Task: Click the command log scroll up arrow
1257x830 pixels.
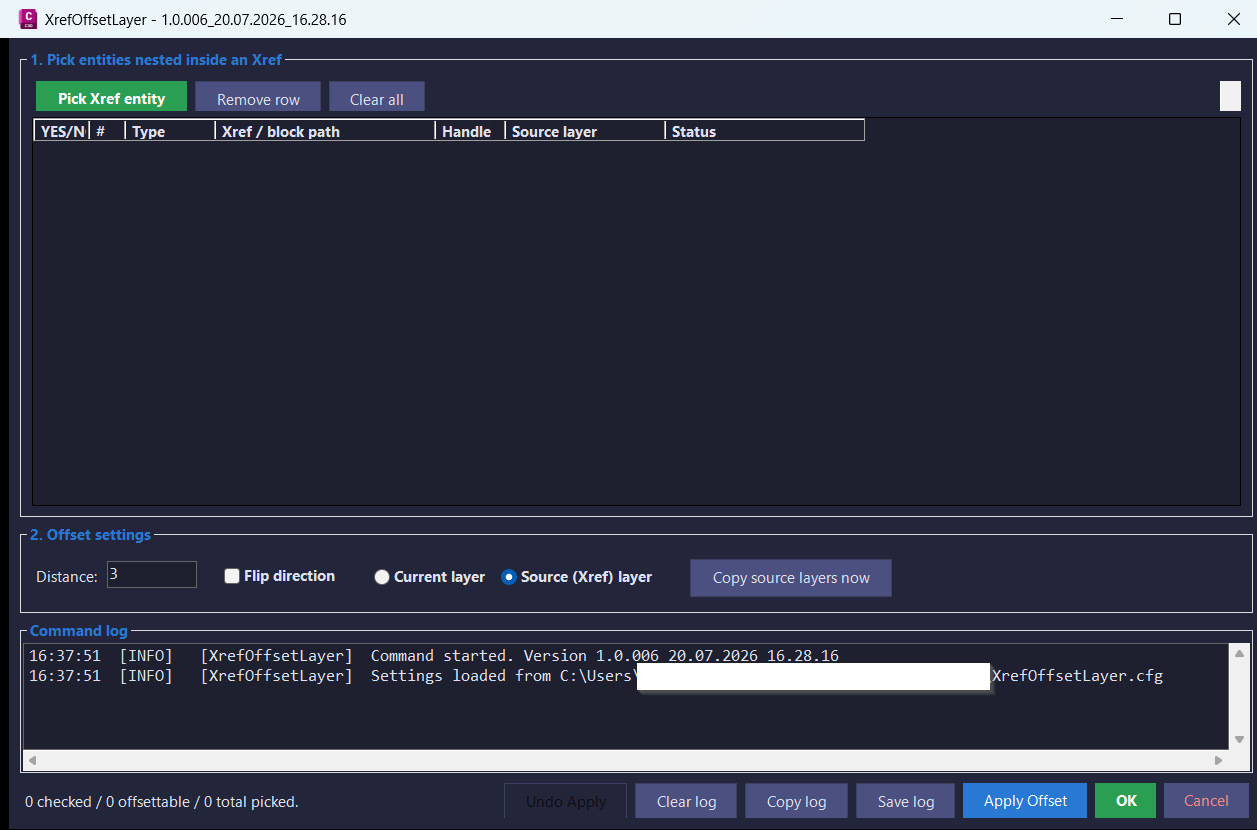Action: (x=1239, y=654)
